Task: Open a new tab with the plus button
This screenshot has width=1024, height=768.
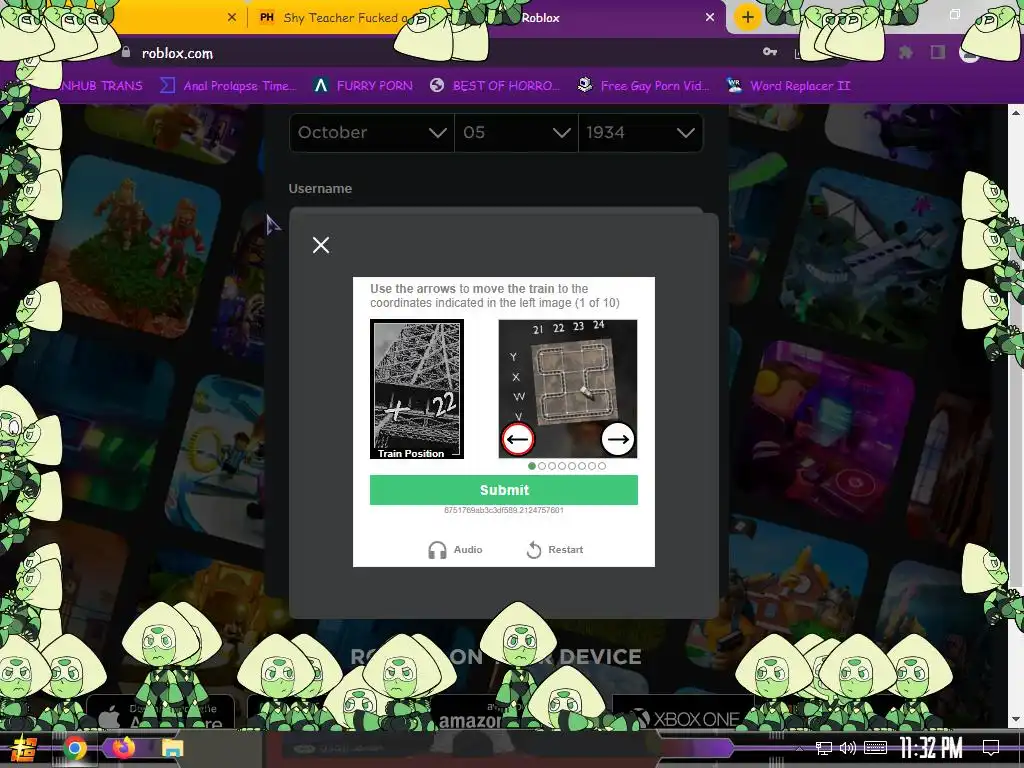Action: 748,18
